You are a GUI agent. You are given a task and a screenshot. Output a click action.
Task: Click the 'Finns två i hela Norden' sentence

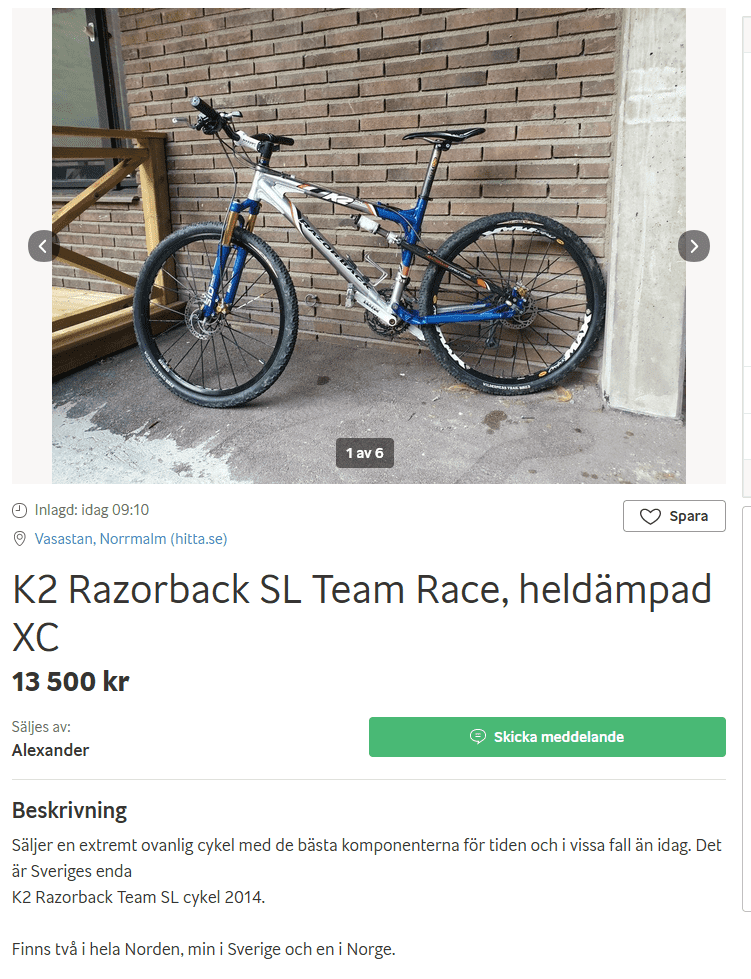click(x=203, y=948)
